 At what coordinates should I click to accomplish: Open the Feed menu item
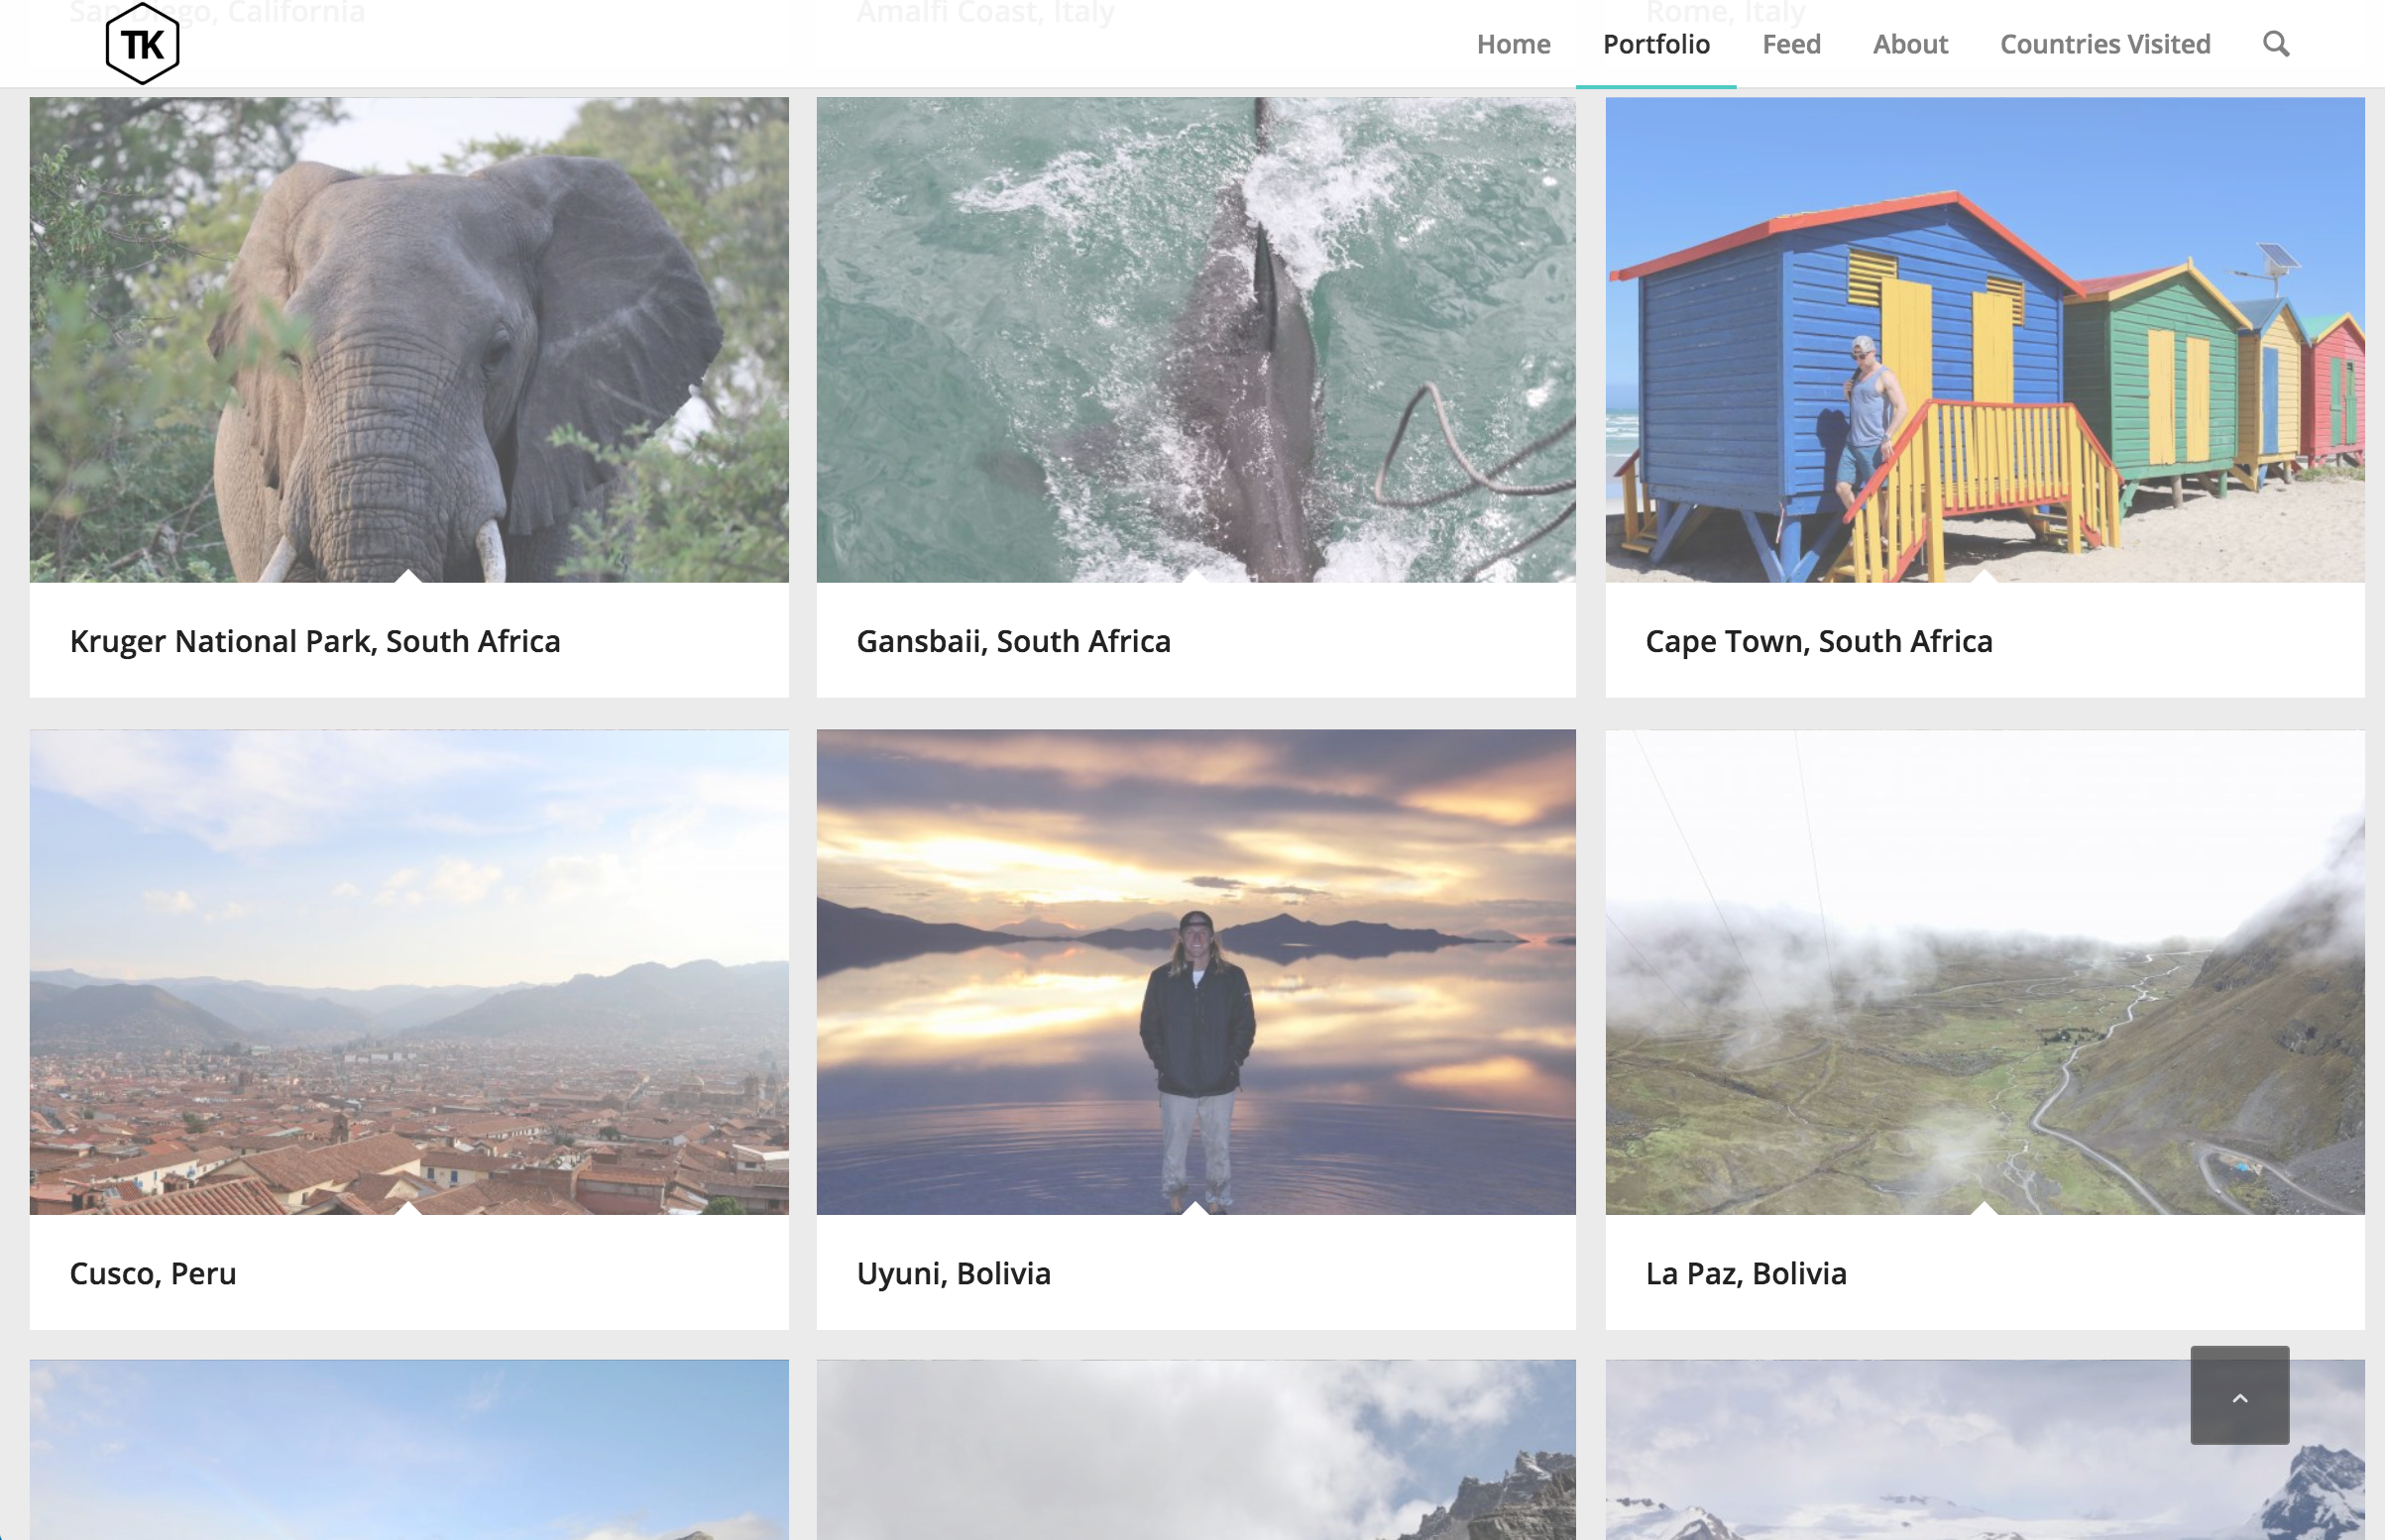click(x=1791, y=44)
